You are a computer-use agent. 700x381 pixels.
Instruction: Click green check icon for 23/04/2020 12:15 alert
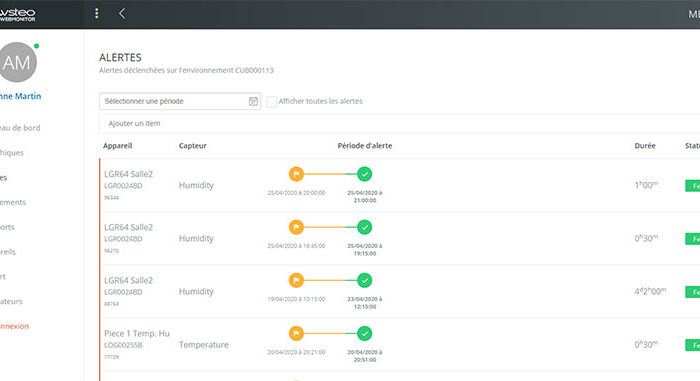364,280
